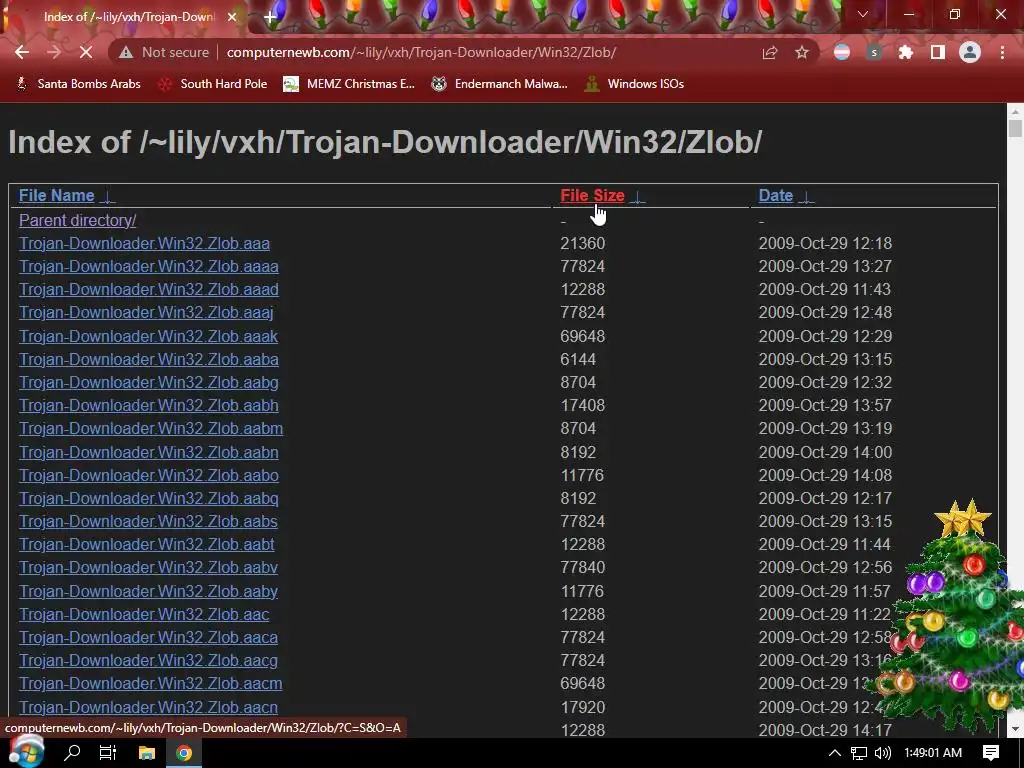Image resolution: width=1024 pixels, height=768 pixels.
Task: Select file size value 77840
Action: (x=583, y=568)
